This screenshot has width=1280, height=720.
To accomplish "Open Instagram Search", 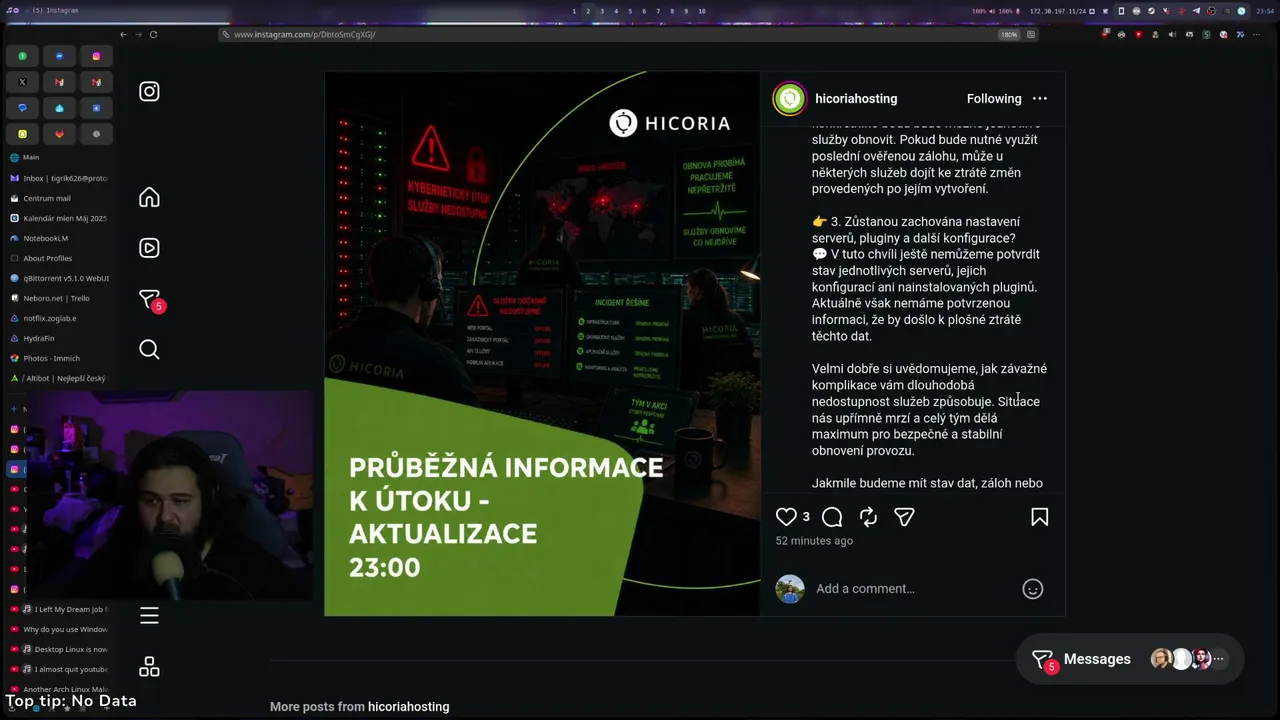I will point(149,349).
